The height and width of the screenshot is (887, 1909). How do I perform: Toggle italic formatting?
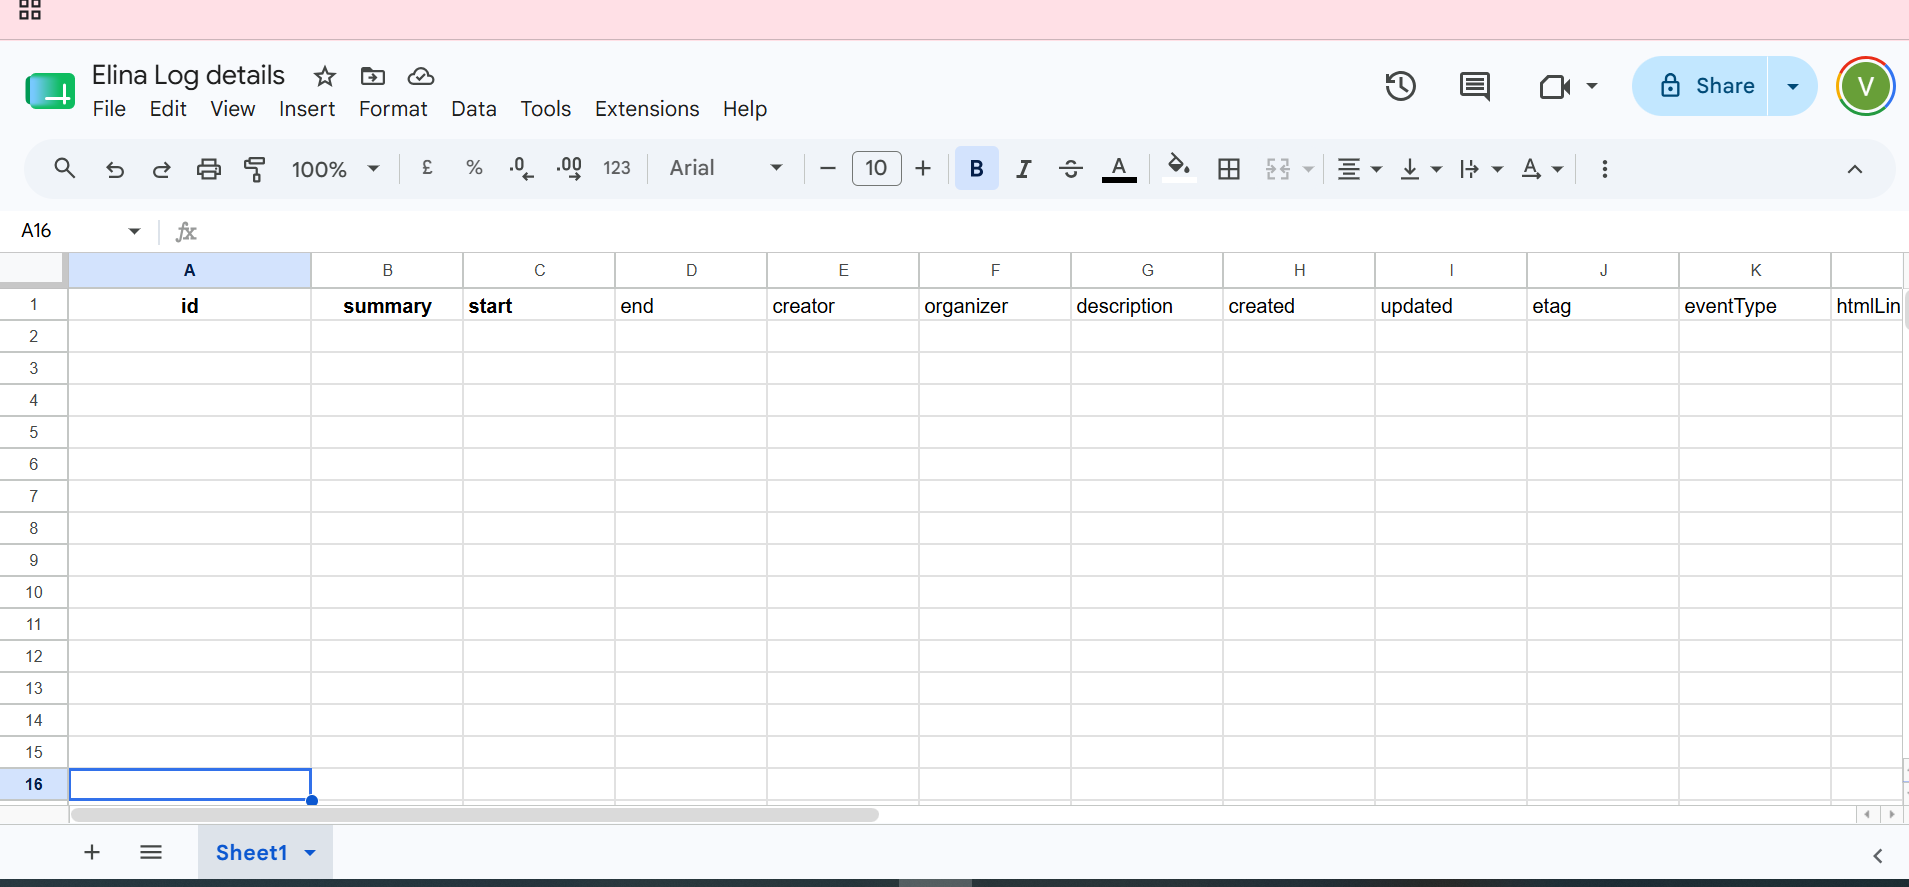coord(1023,169)
